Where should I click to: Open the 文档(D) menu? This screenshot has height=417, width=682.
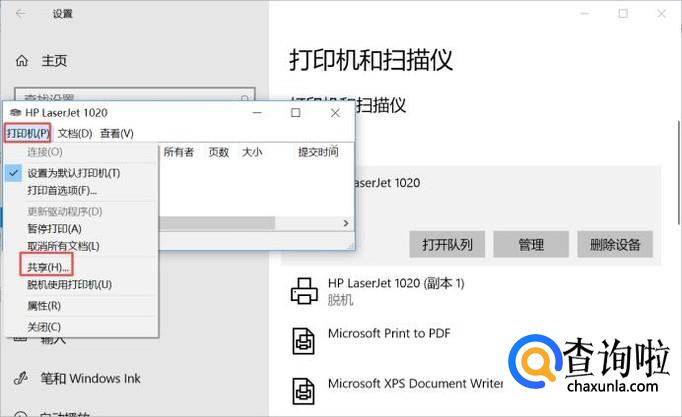point(75,133)
